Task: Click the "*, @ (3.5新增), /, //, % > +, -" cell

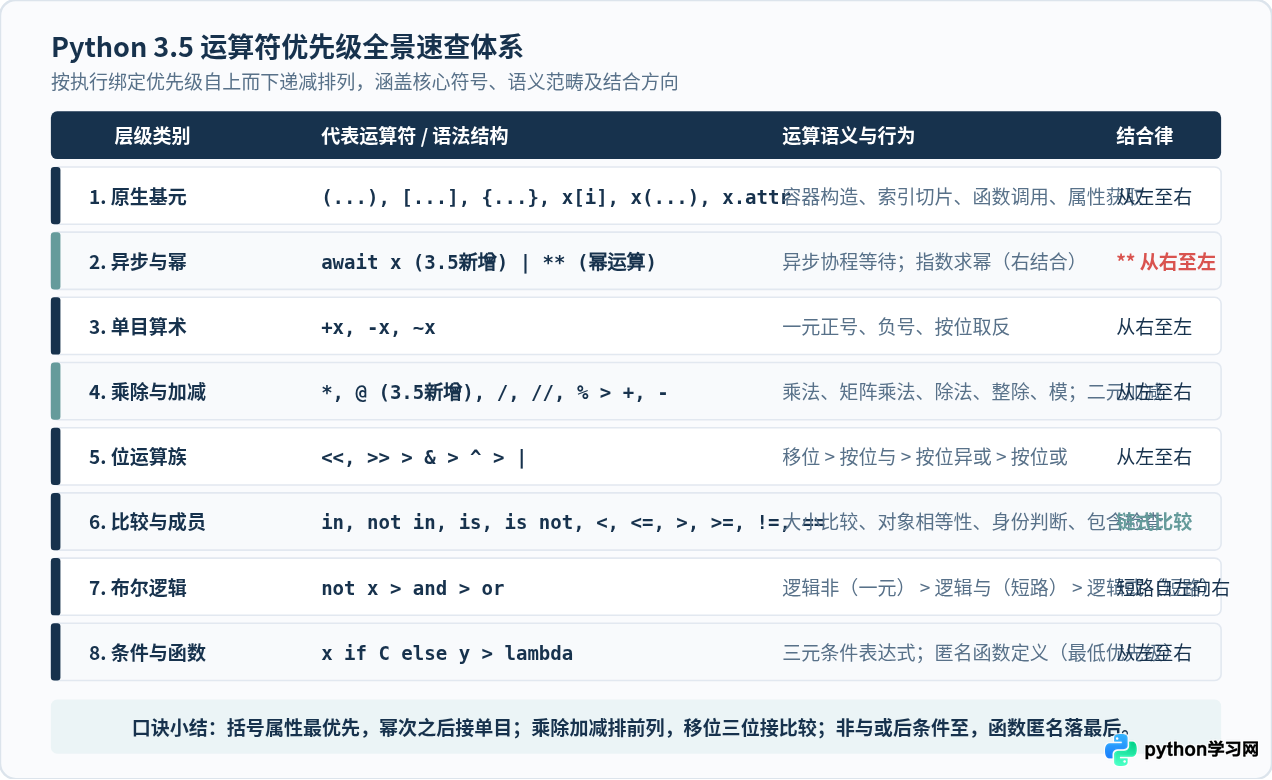Action: coord(495,392)
